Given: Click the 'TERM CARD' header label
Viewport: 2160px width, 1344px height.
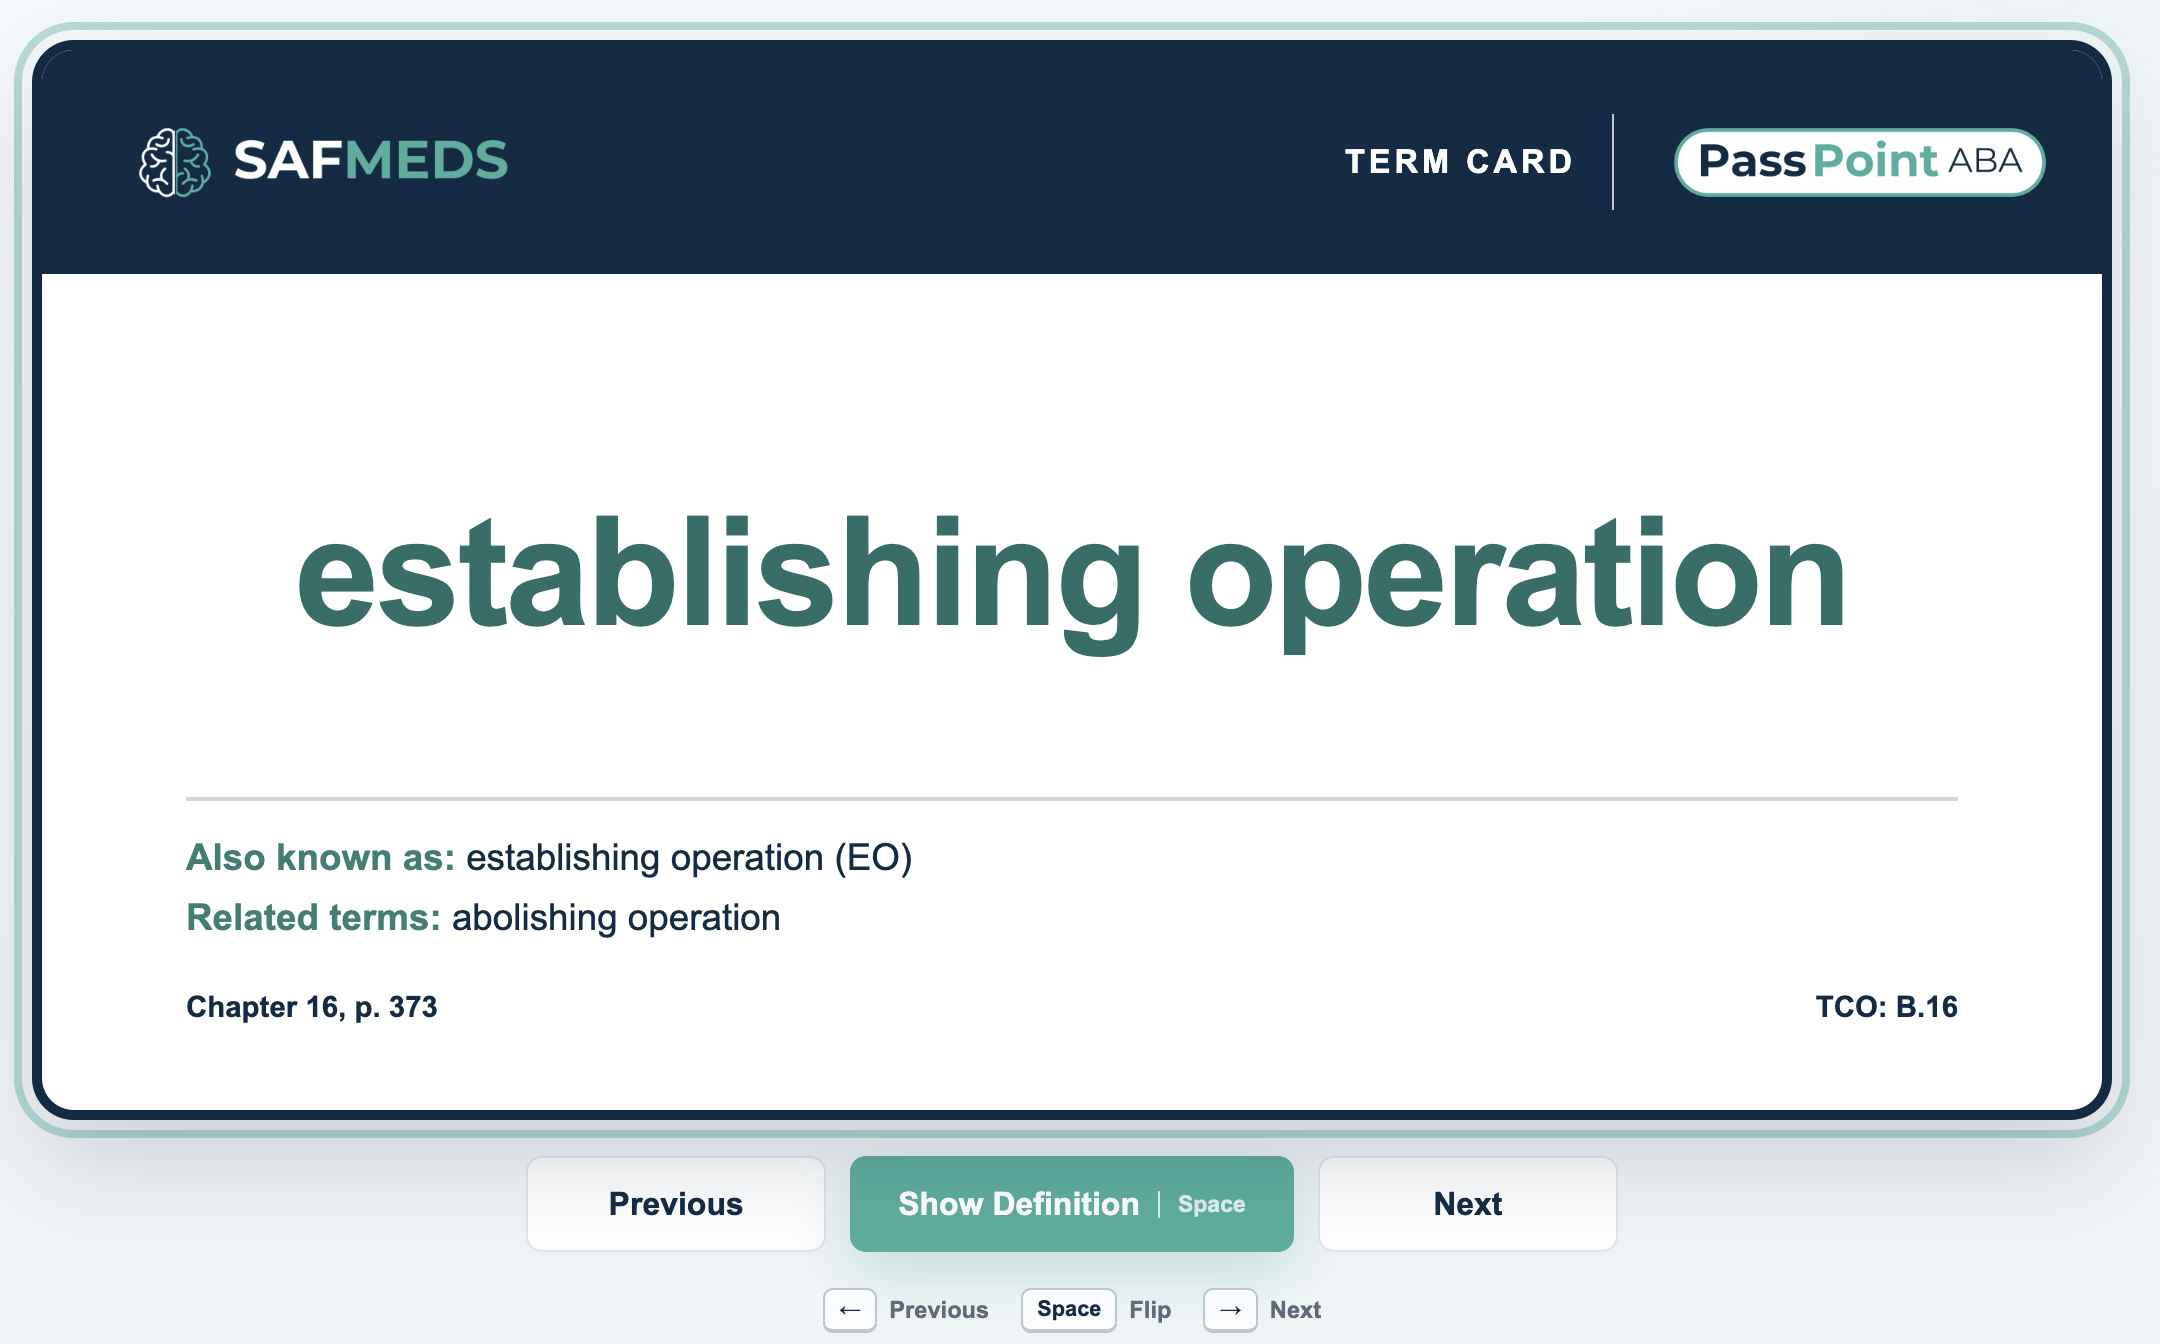Looking at the screenshot, I should 1459,162.
